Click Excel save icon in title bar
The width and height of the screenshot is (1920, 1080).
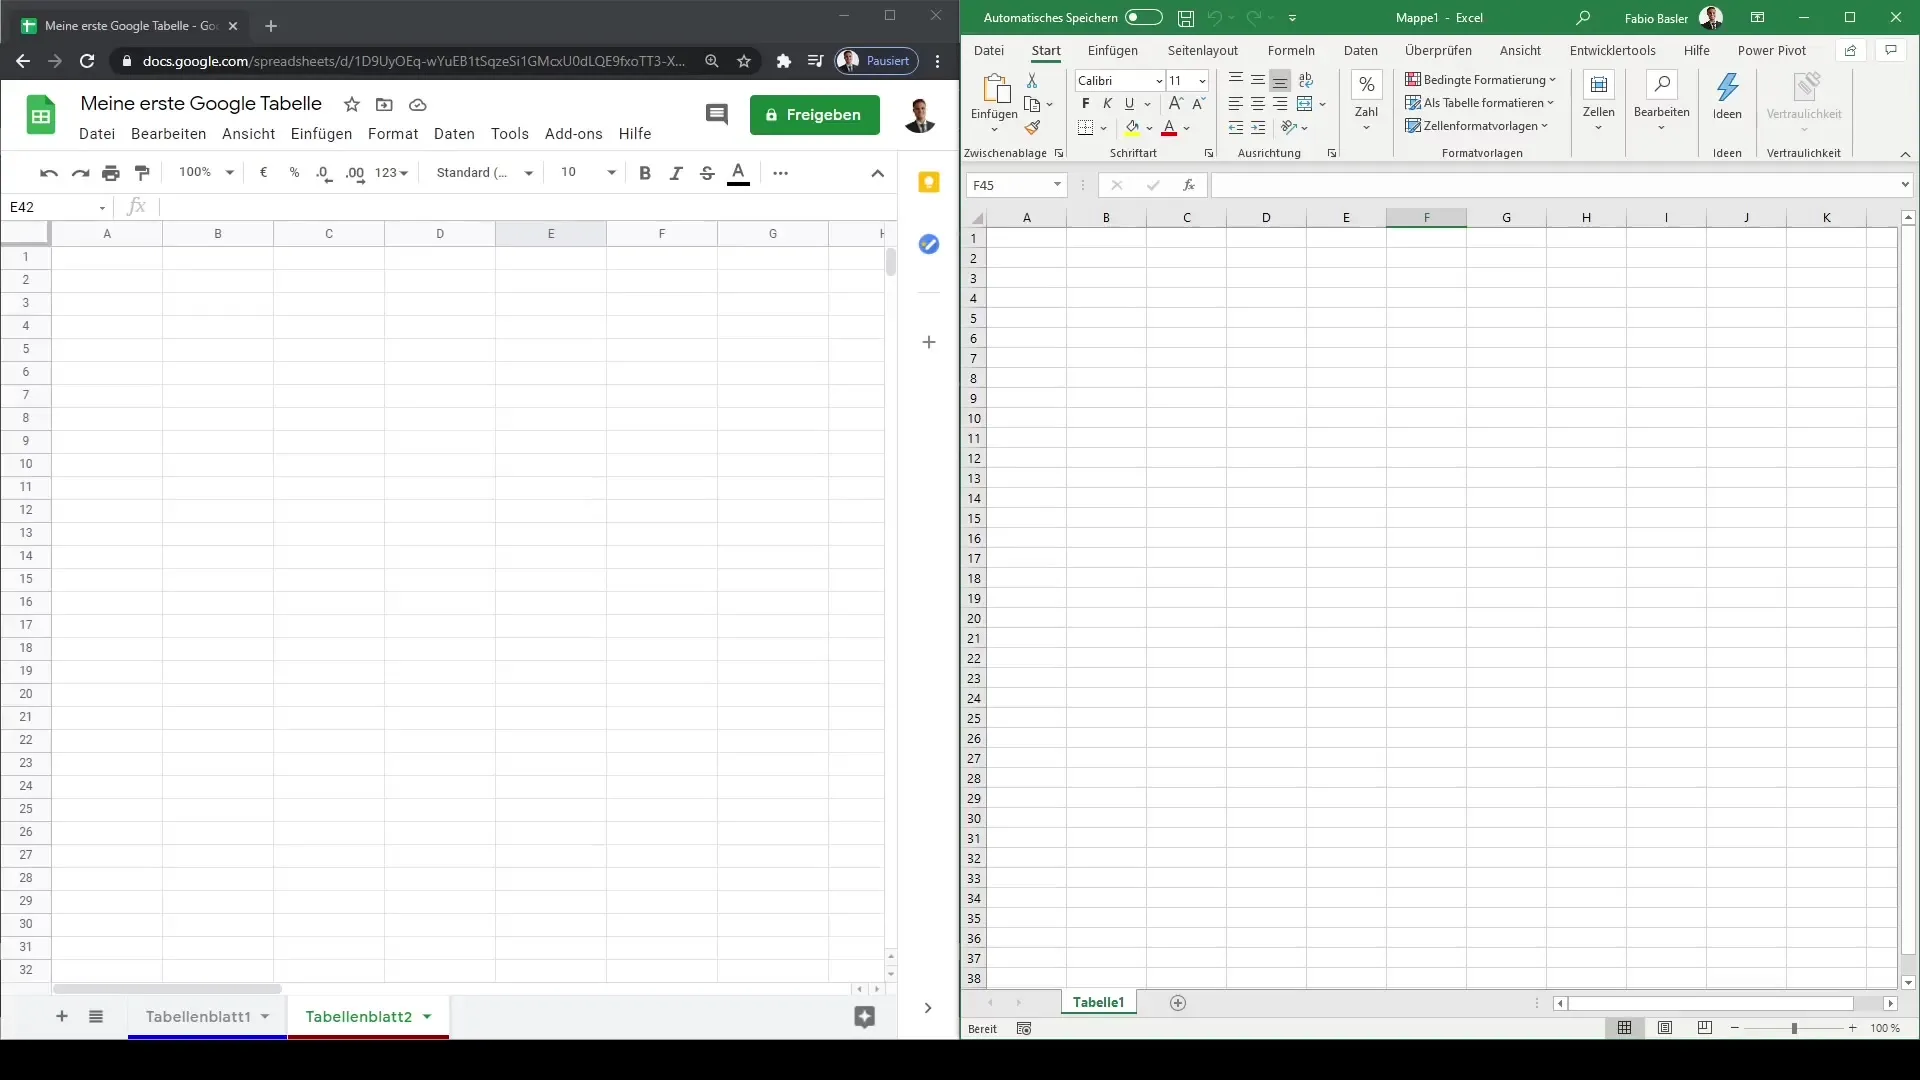click(1185, 18)
